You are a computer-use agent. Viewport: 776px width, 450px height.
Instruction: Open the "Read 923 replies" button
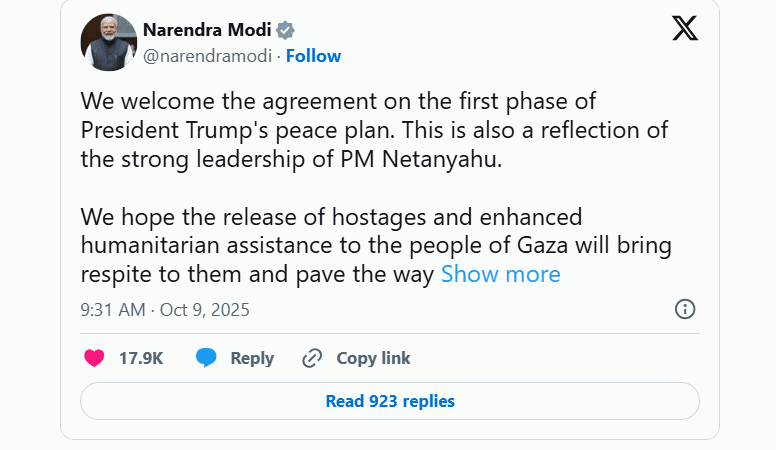pyautogui.click(x=389, y=401)
